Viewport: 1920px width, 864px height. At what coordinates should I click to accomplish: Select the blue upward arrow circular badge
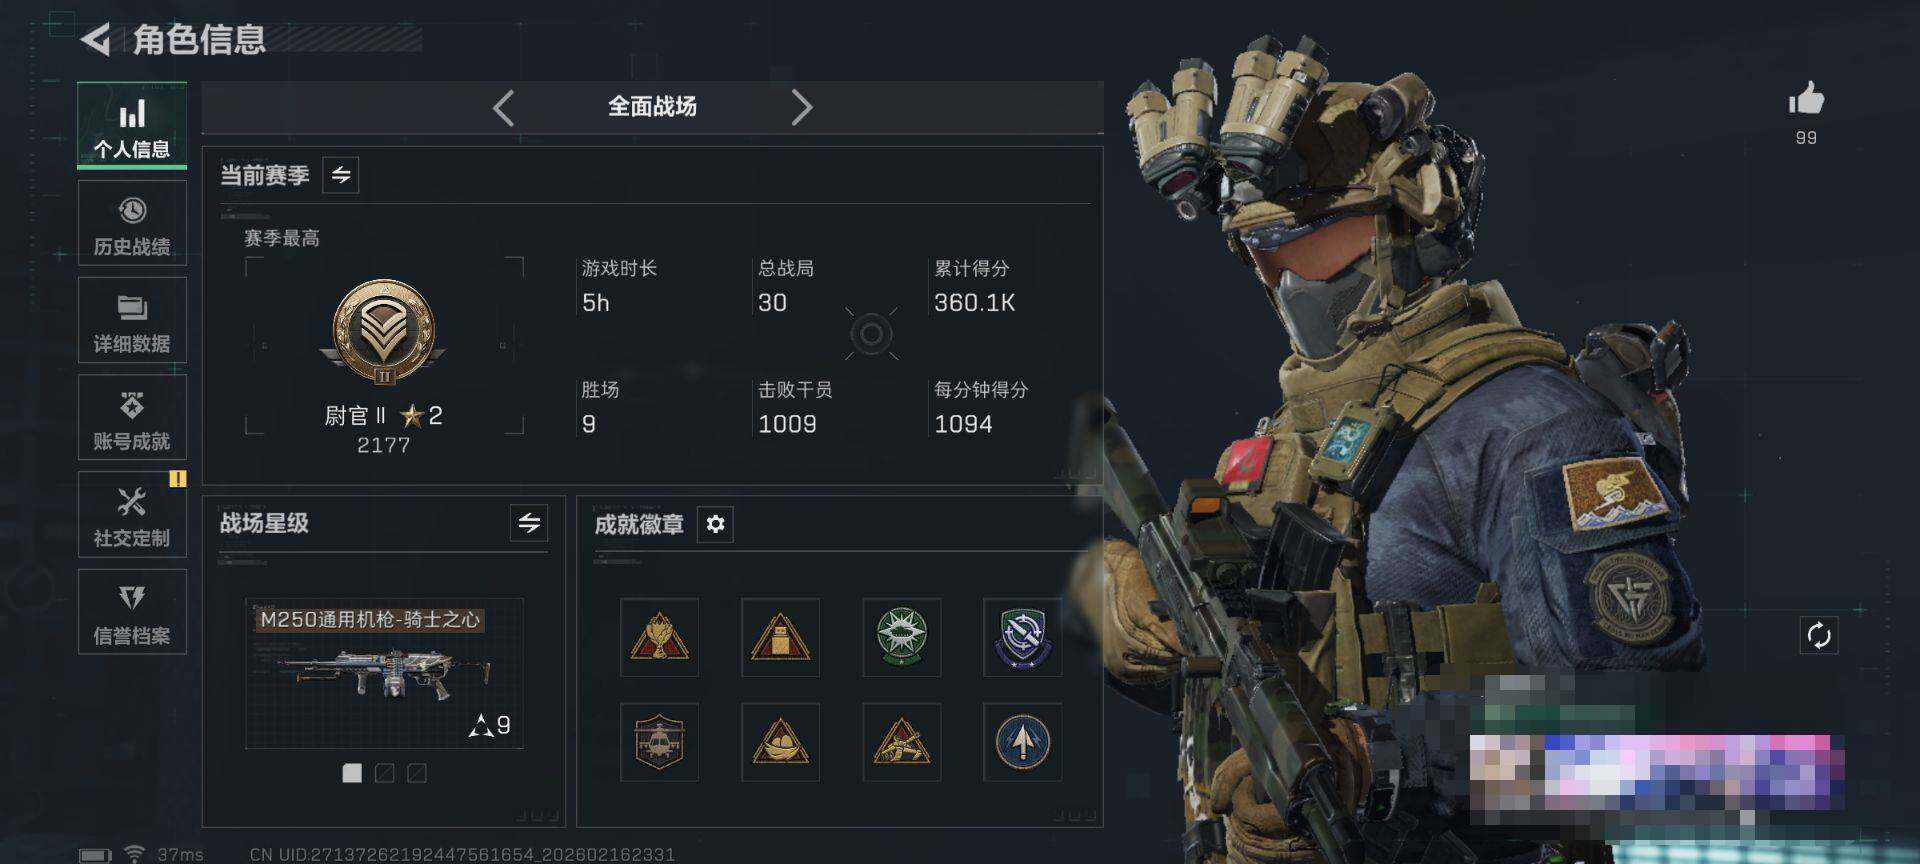(x=1022, y=742)
